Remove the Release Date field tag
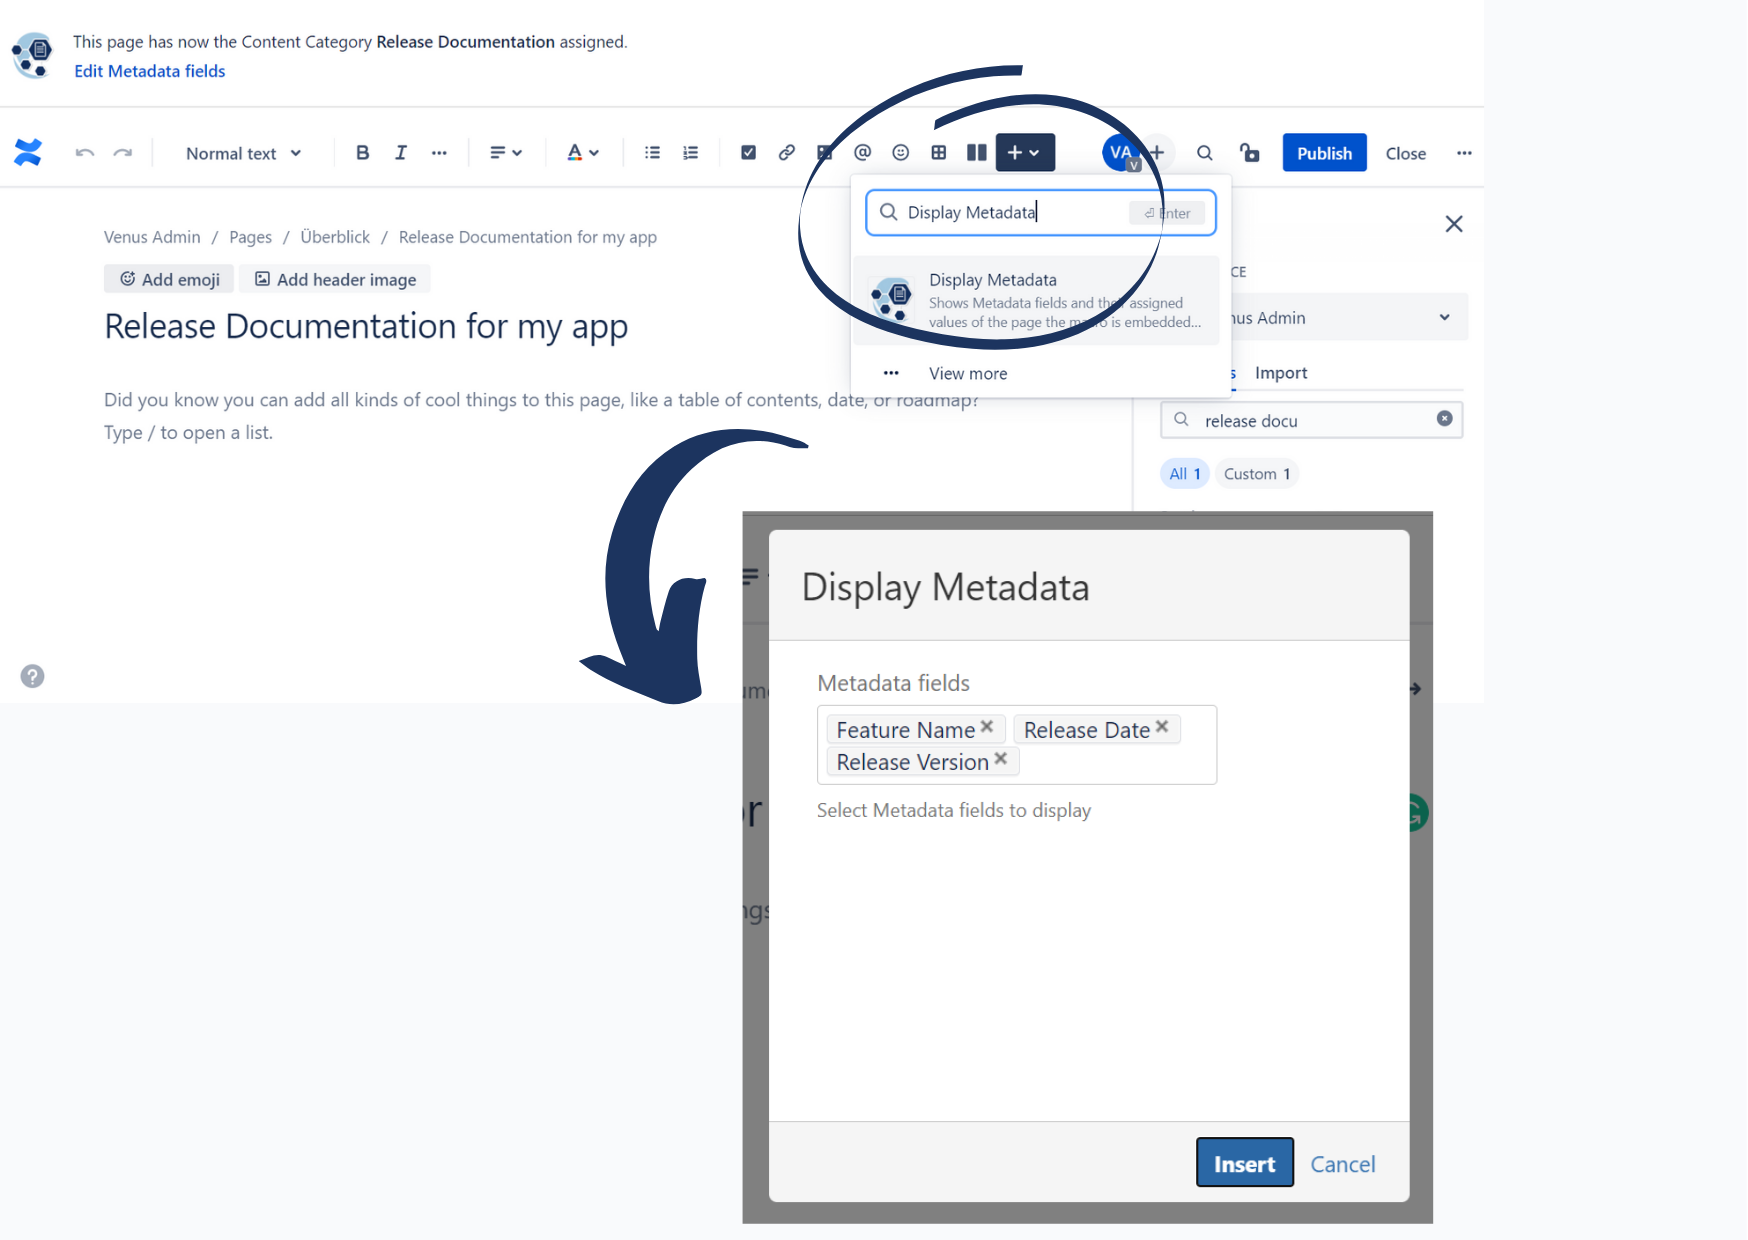 [1162, 727]
